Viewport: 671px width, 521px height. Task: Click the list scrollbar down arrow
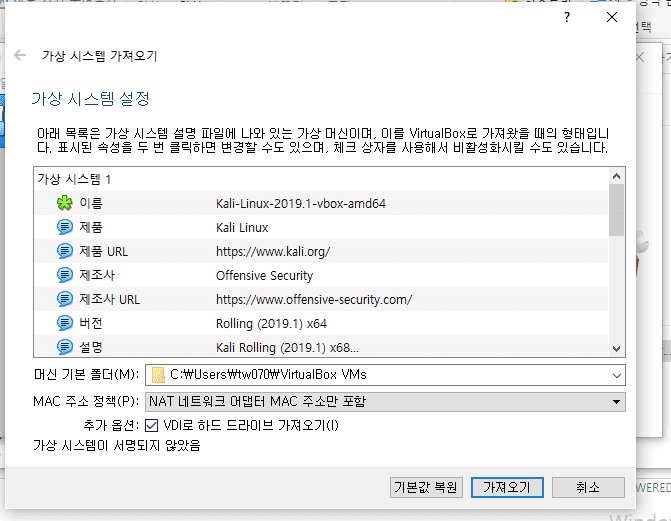coord(616,348)
